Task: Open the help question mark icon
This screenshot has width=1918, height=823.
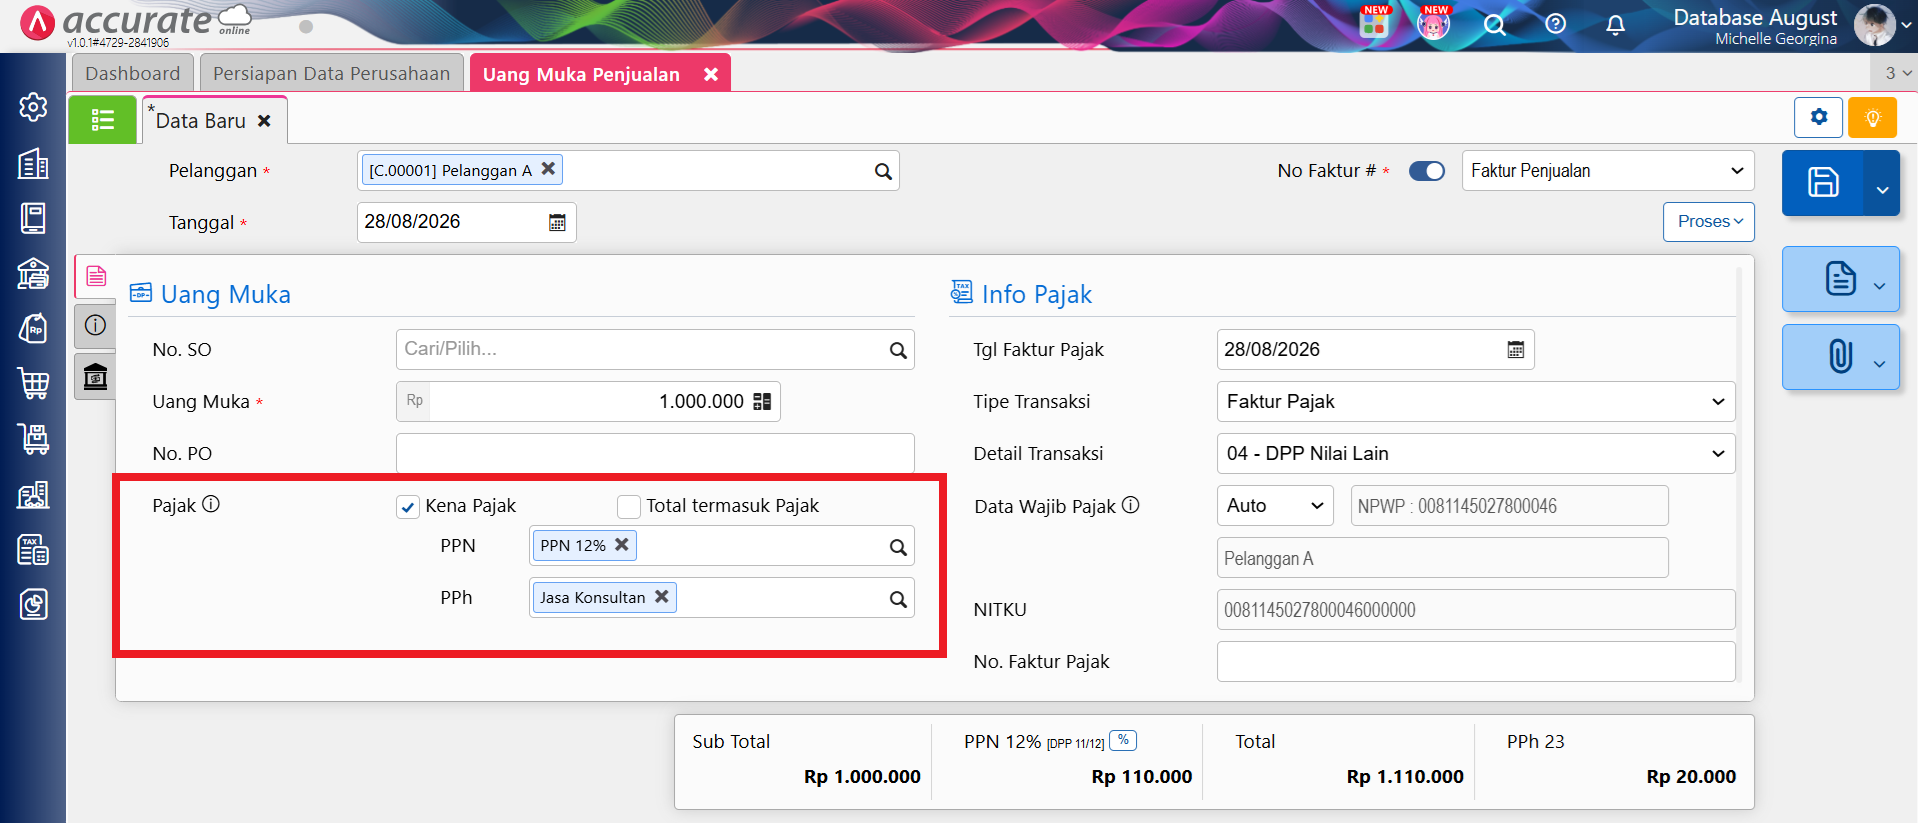Action: pos(1555,24)
